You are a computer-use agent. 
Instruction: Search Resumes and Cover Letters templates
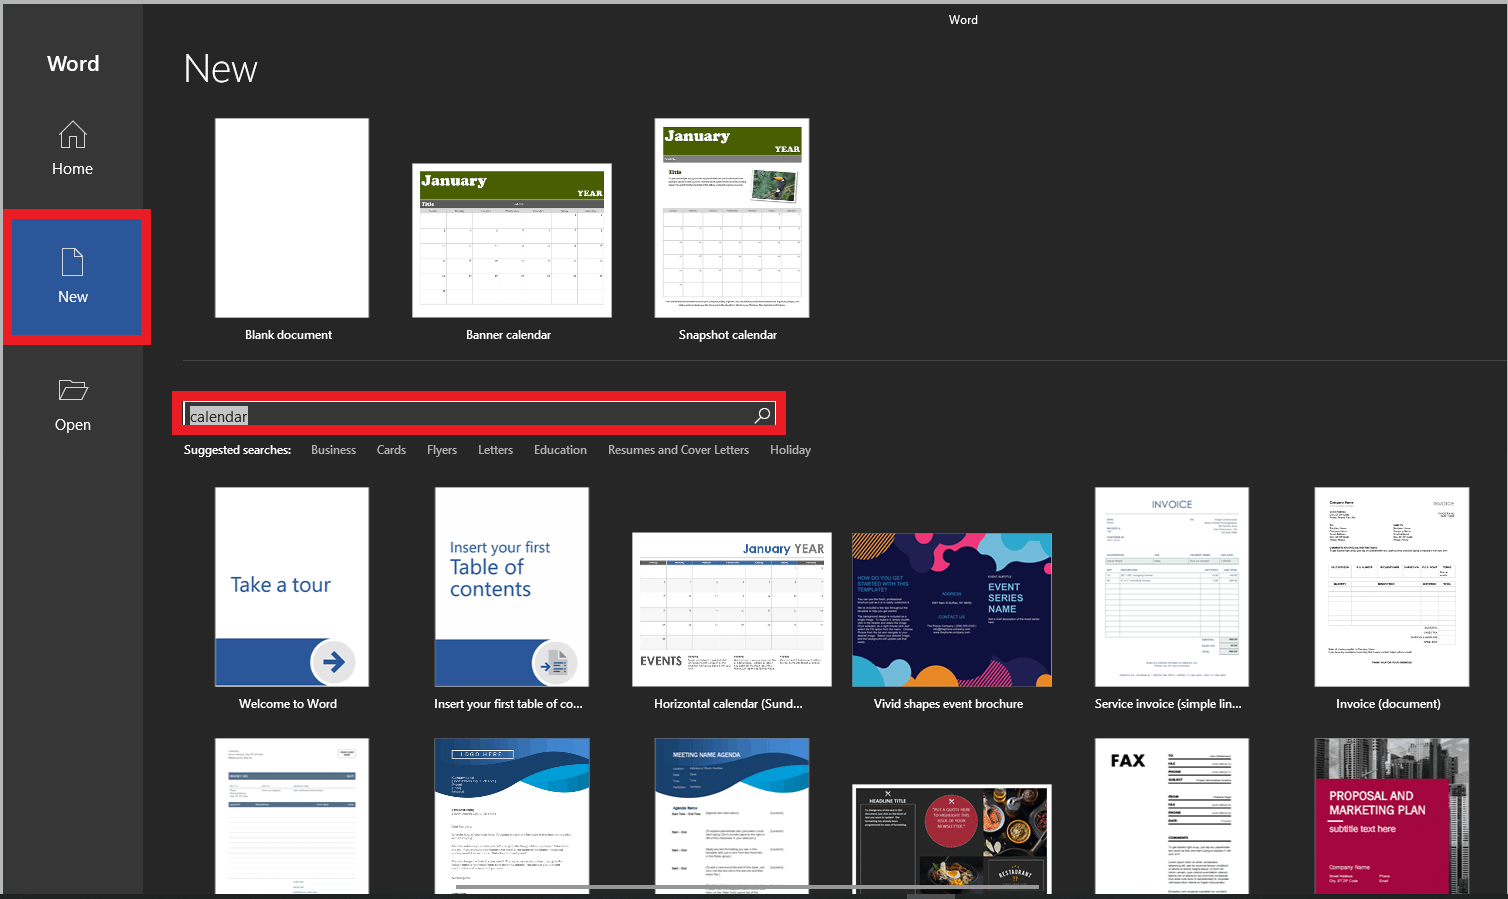pos(678,450)
